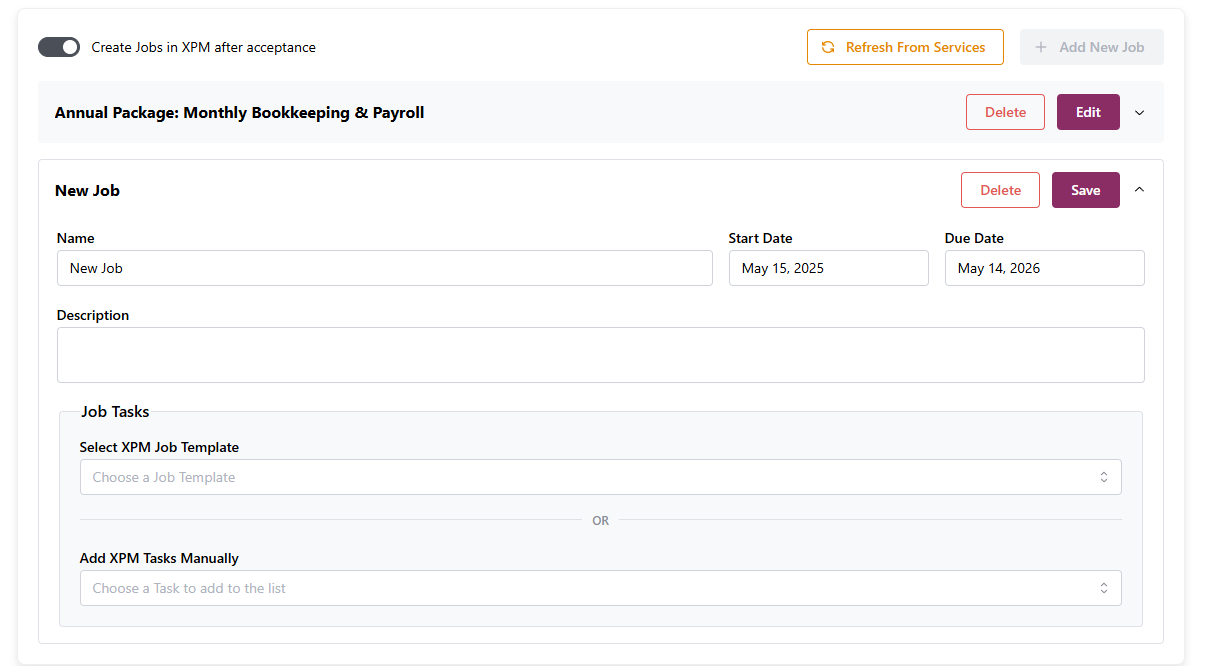Open the Start Date picker field
The height and width of the screenshot is (666, 1206).
[828, 268]
